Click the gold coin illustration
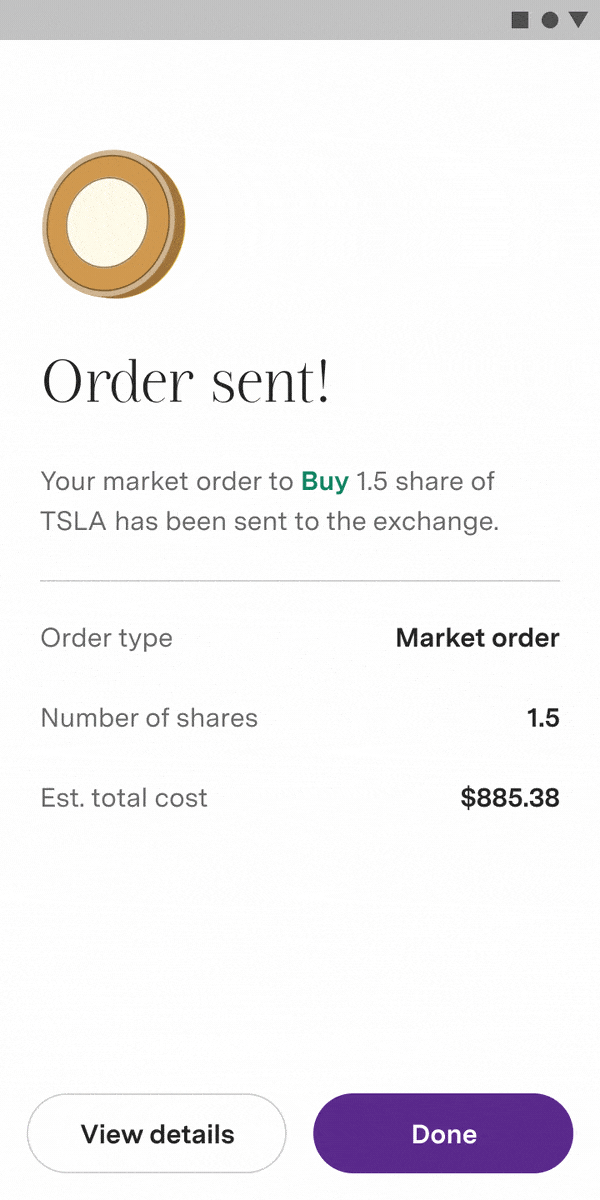 113,224
